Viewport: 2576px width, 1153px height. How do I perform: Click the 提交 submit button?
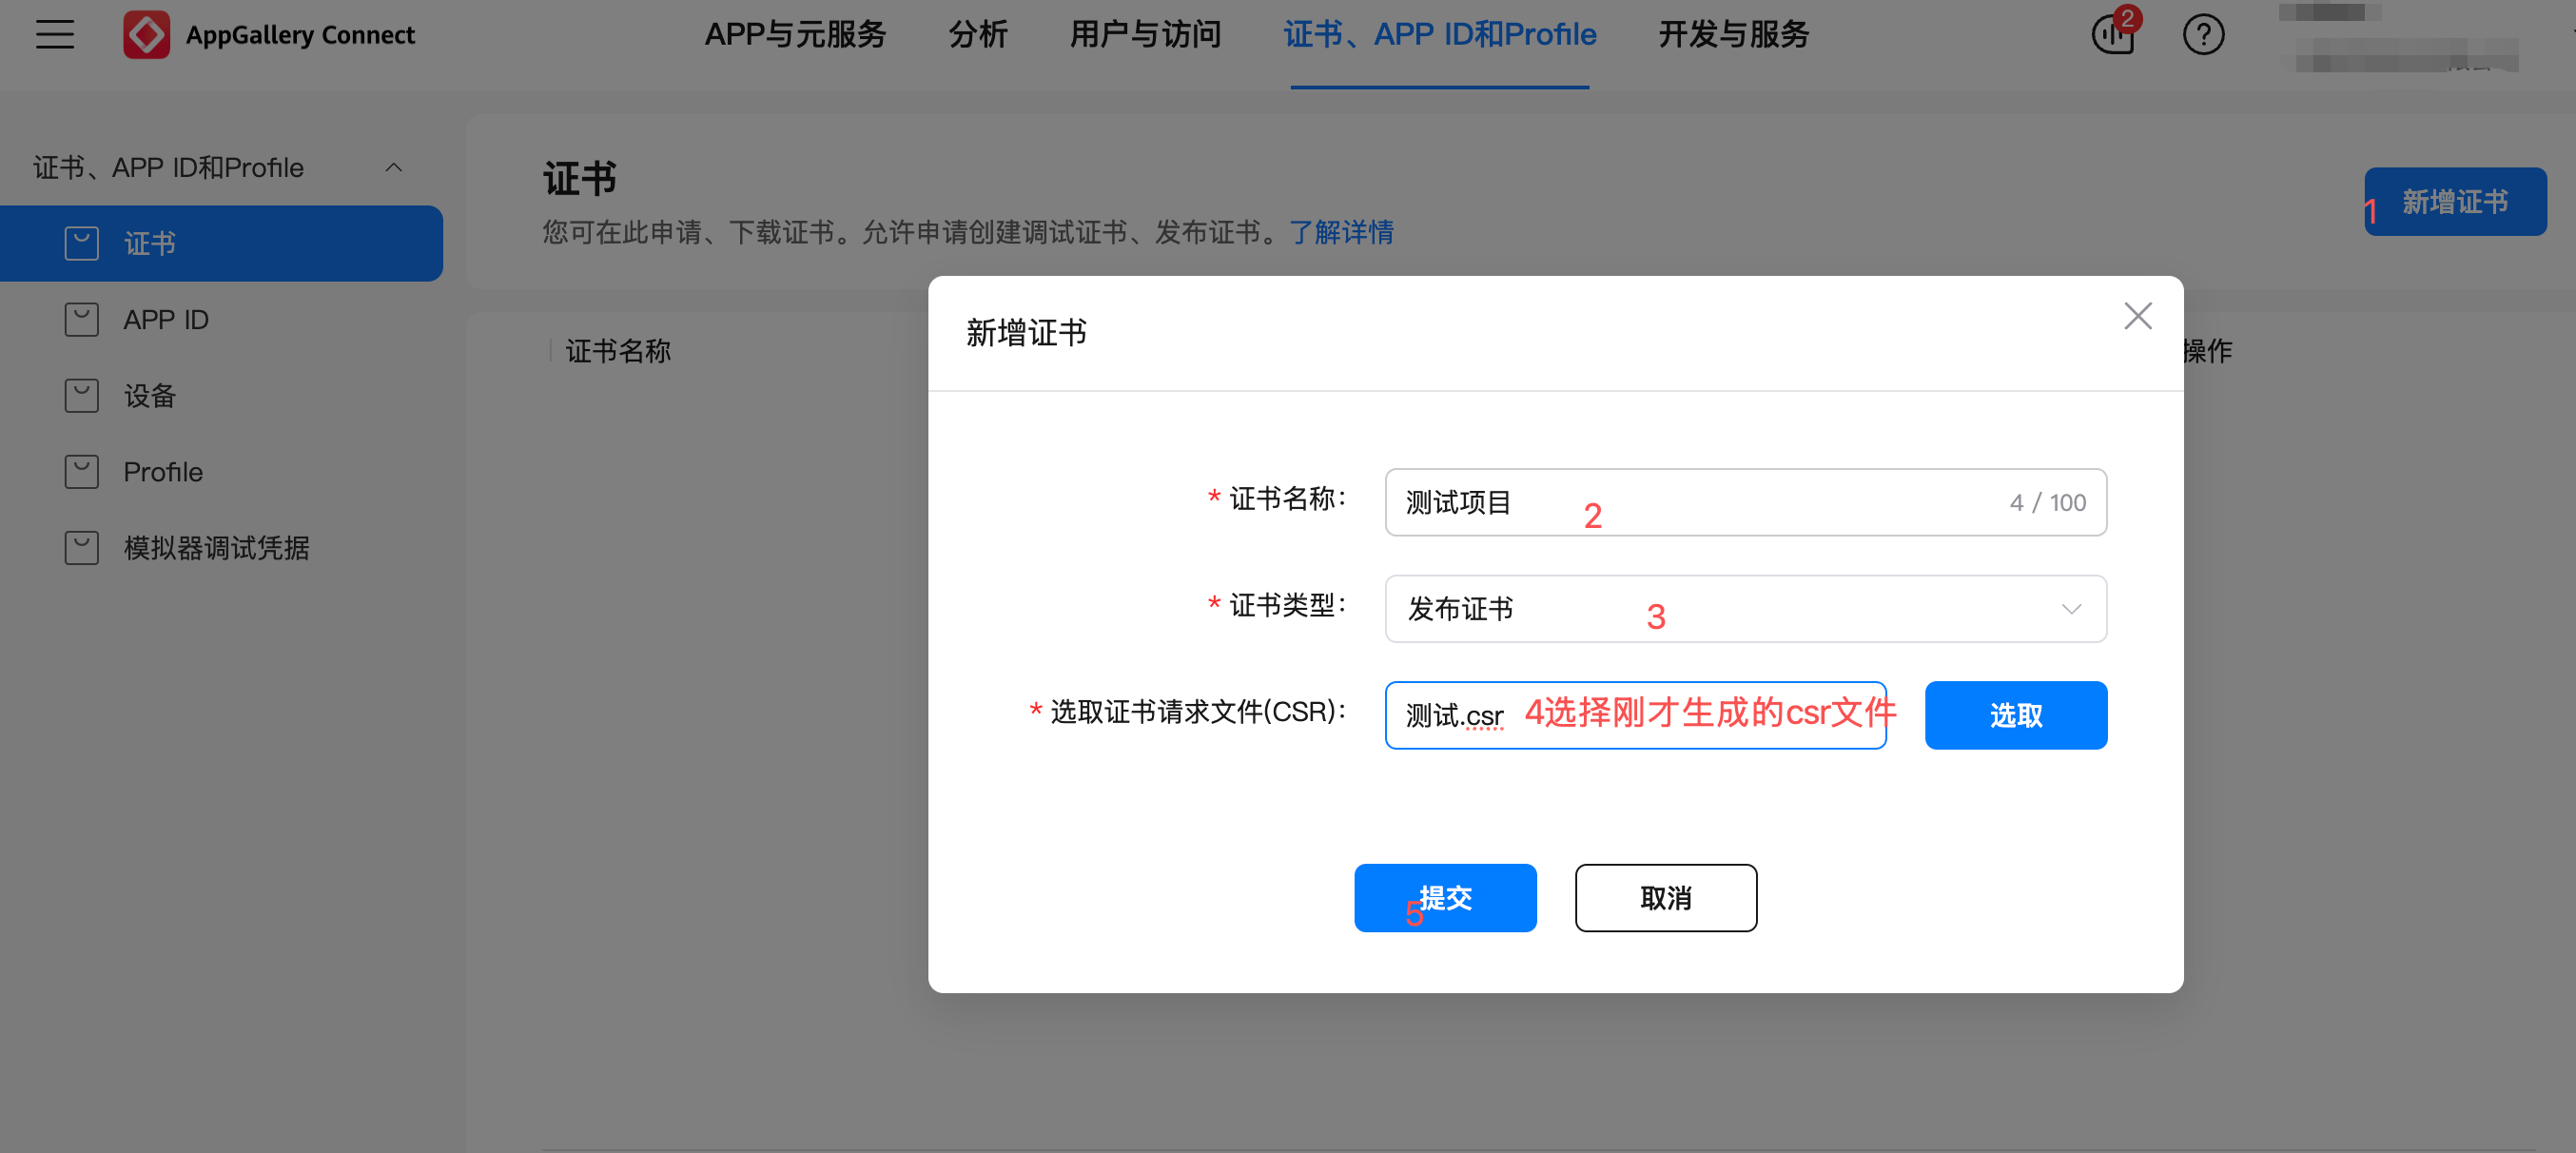tap(1444, 898)
